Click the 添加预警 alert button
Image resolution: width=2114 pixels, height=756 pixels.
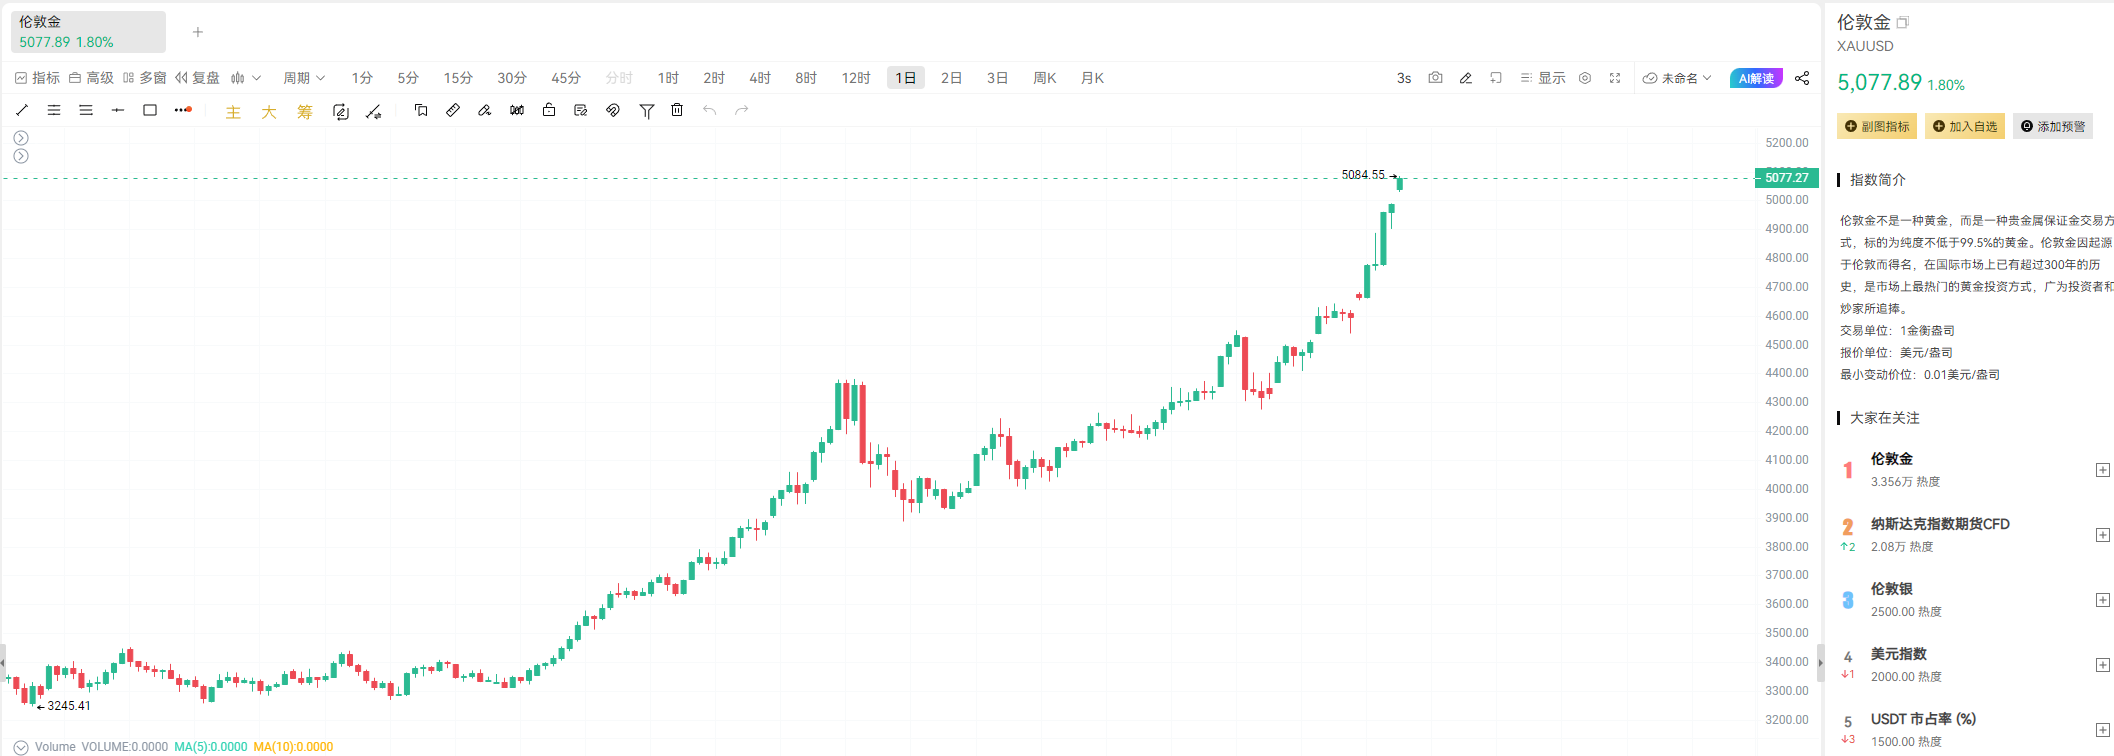click(2052, 127)
